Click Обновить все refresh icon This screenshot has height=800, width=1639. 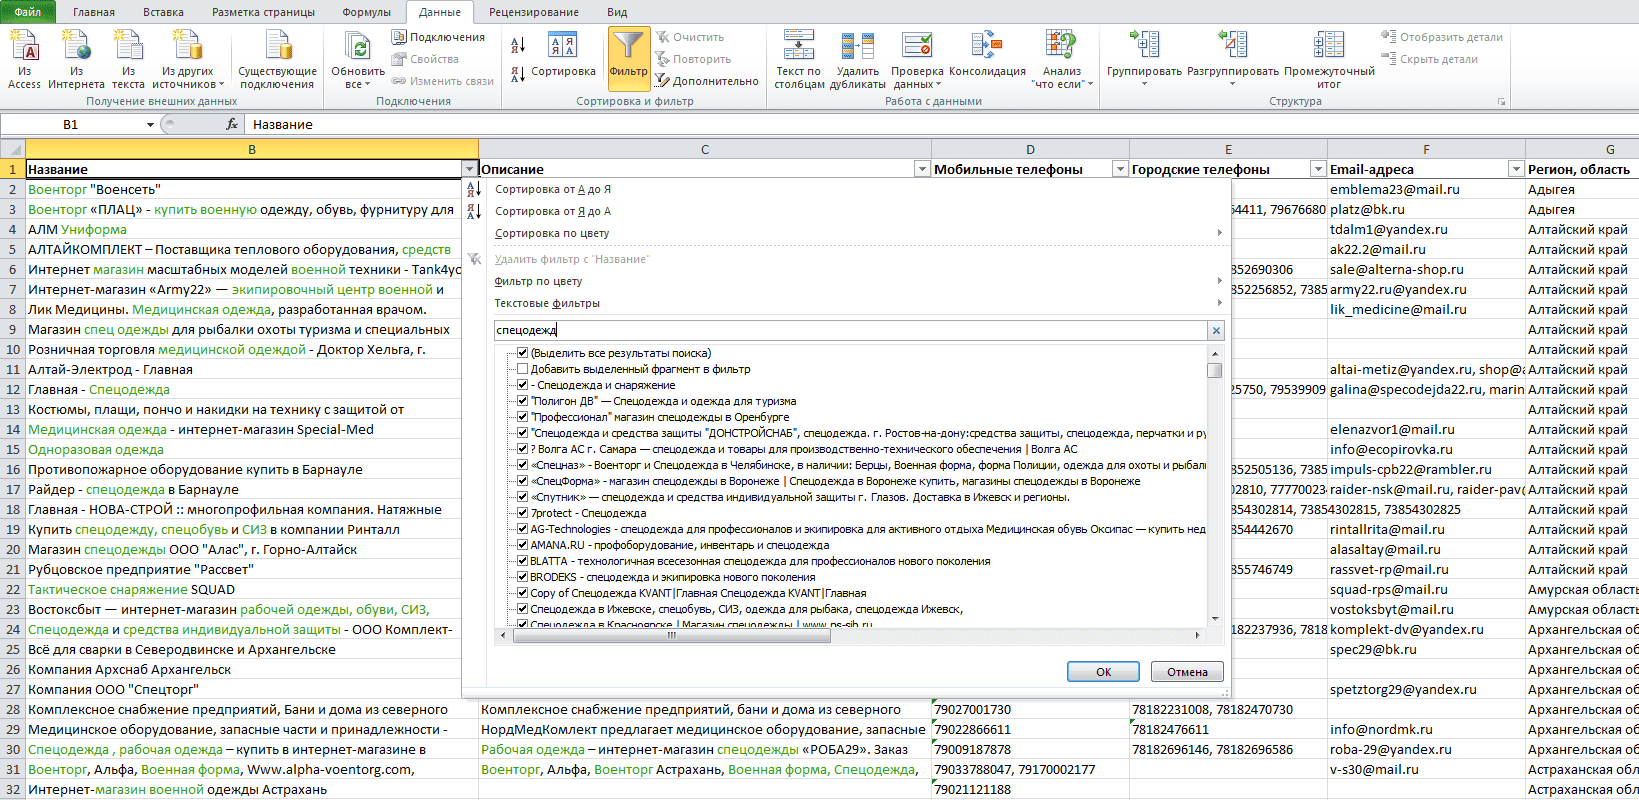point(358,60)
